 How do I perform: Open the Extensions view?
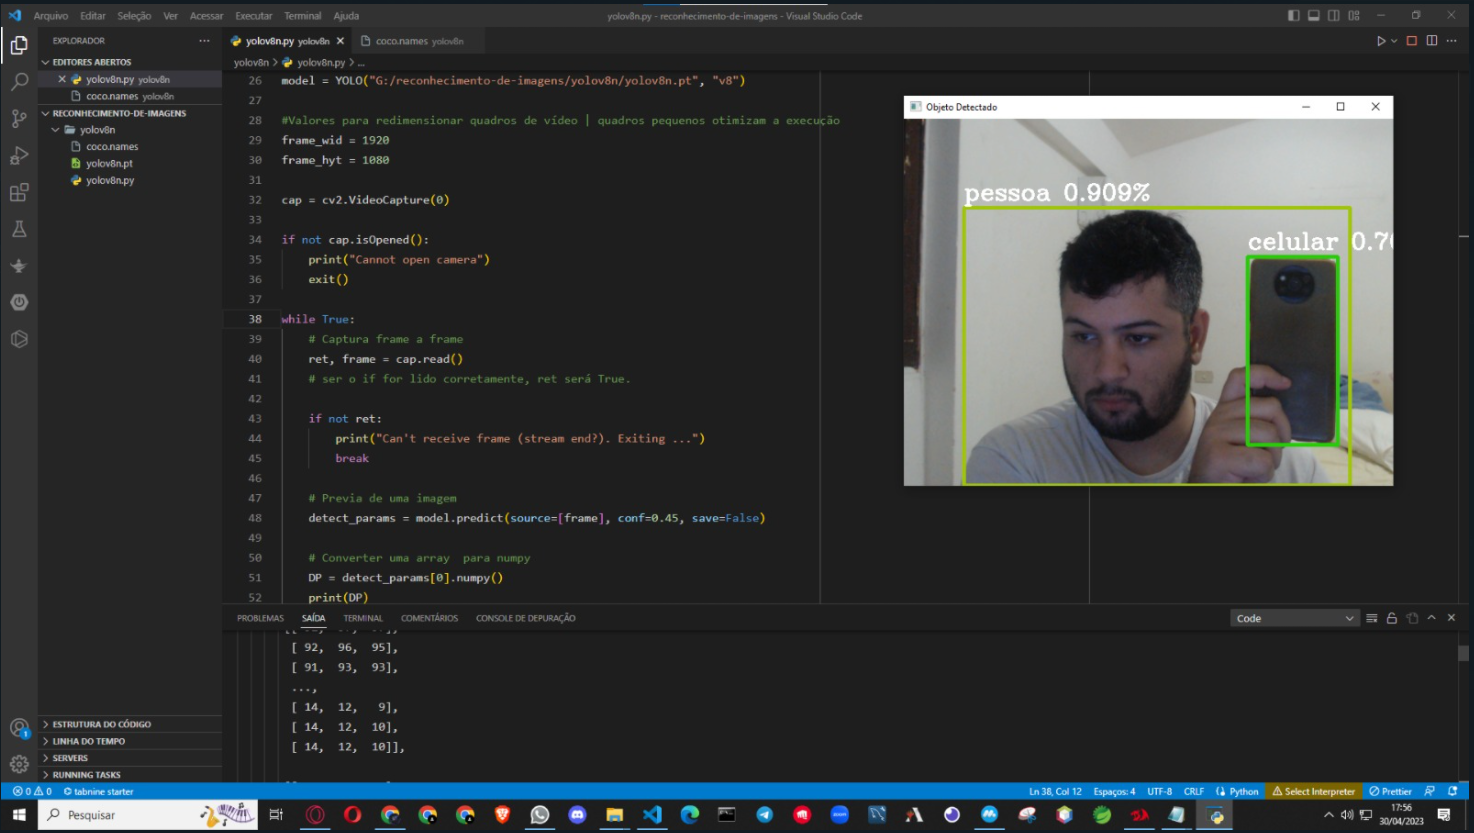tap(18, 192)
